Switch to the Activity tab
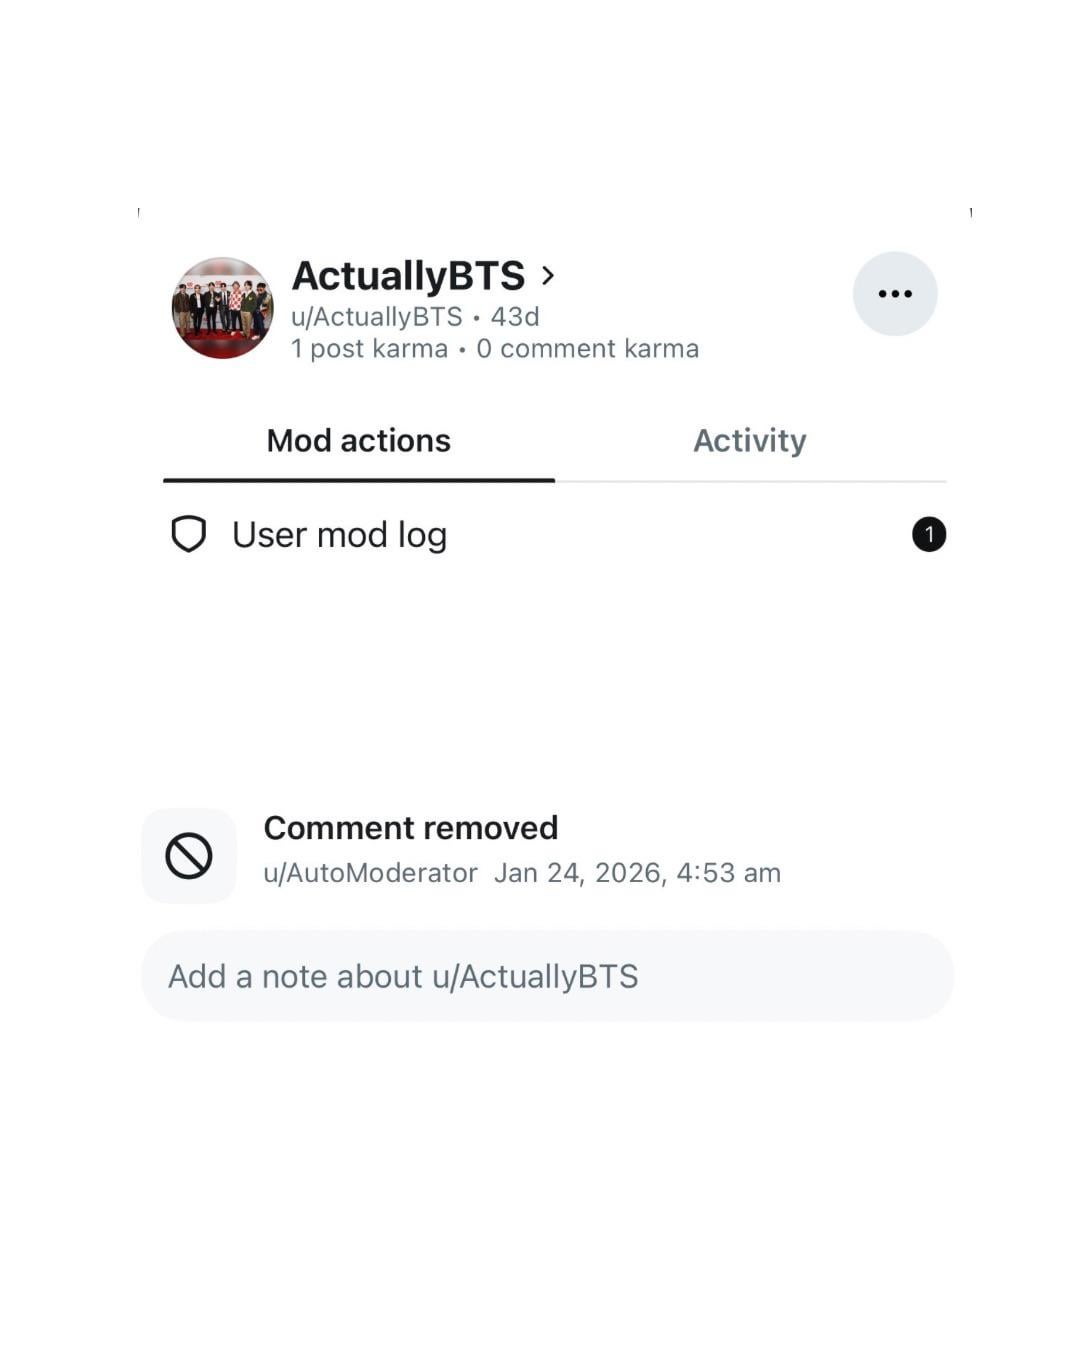 click(751, 440)
